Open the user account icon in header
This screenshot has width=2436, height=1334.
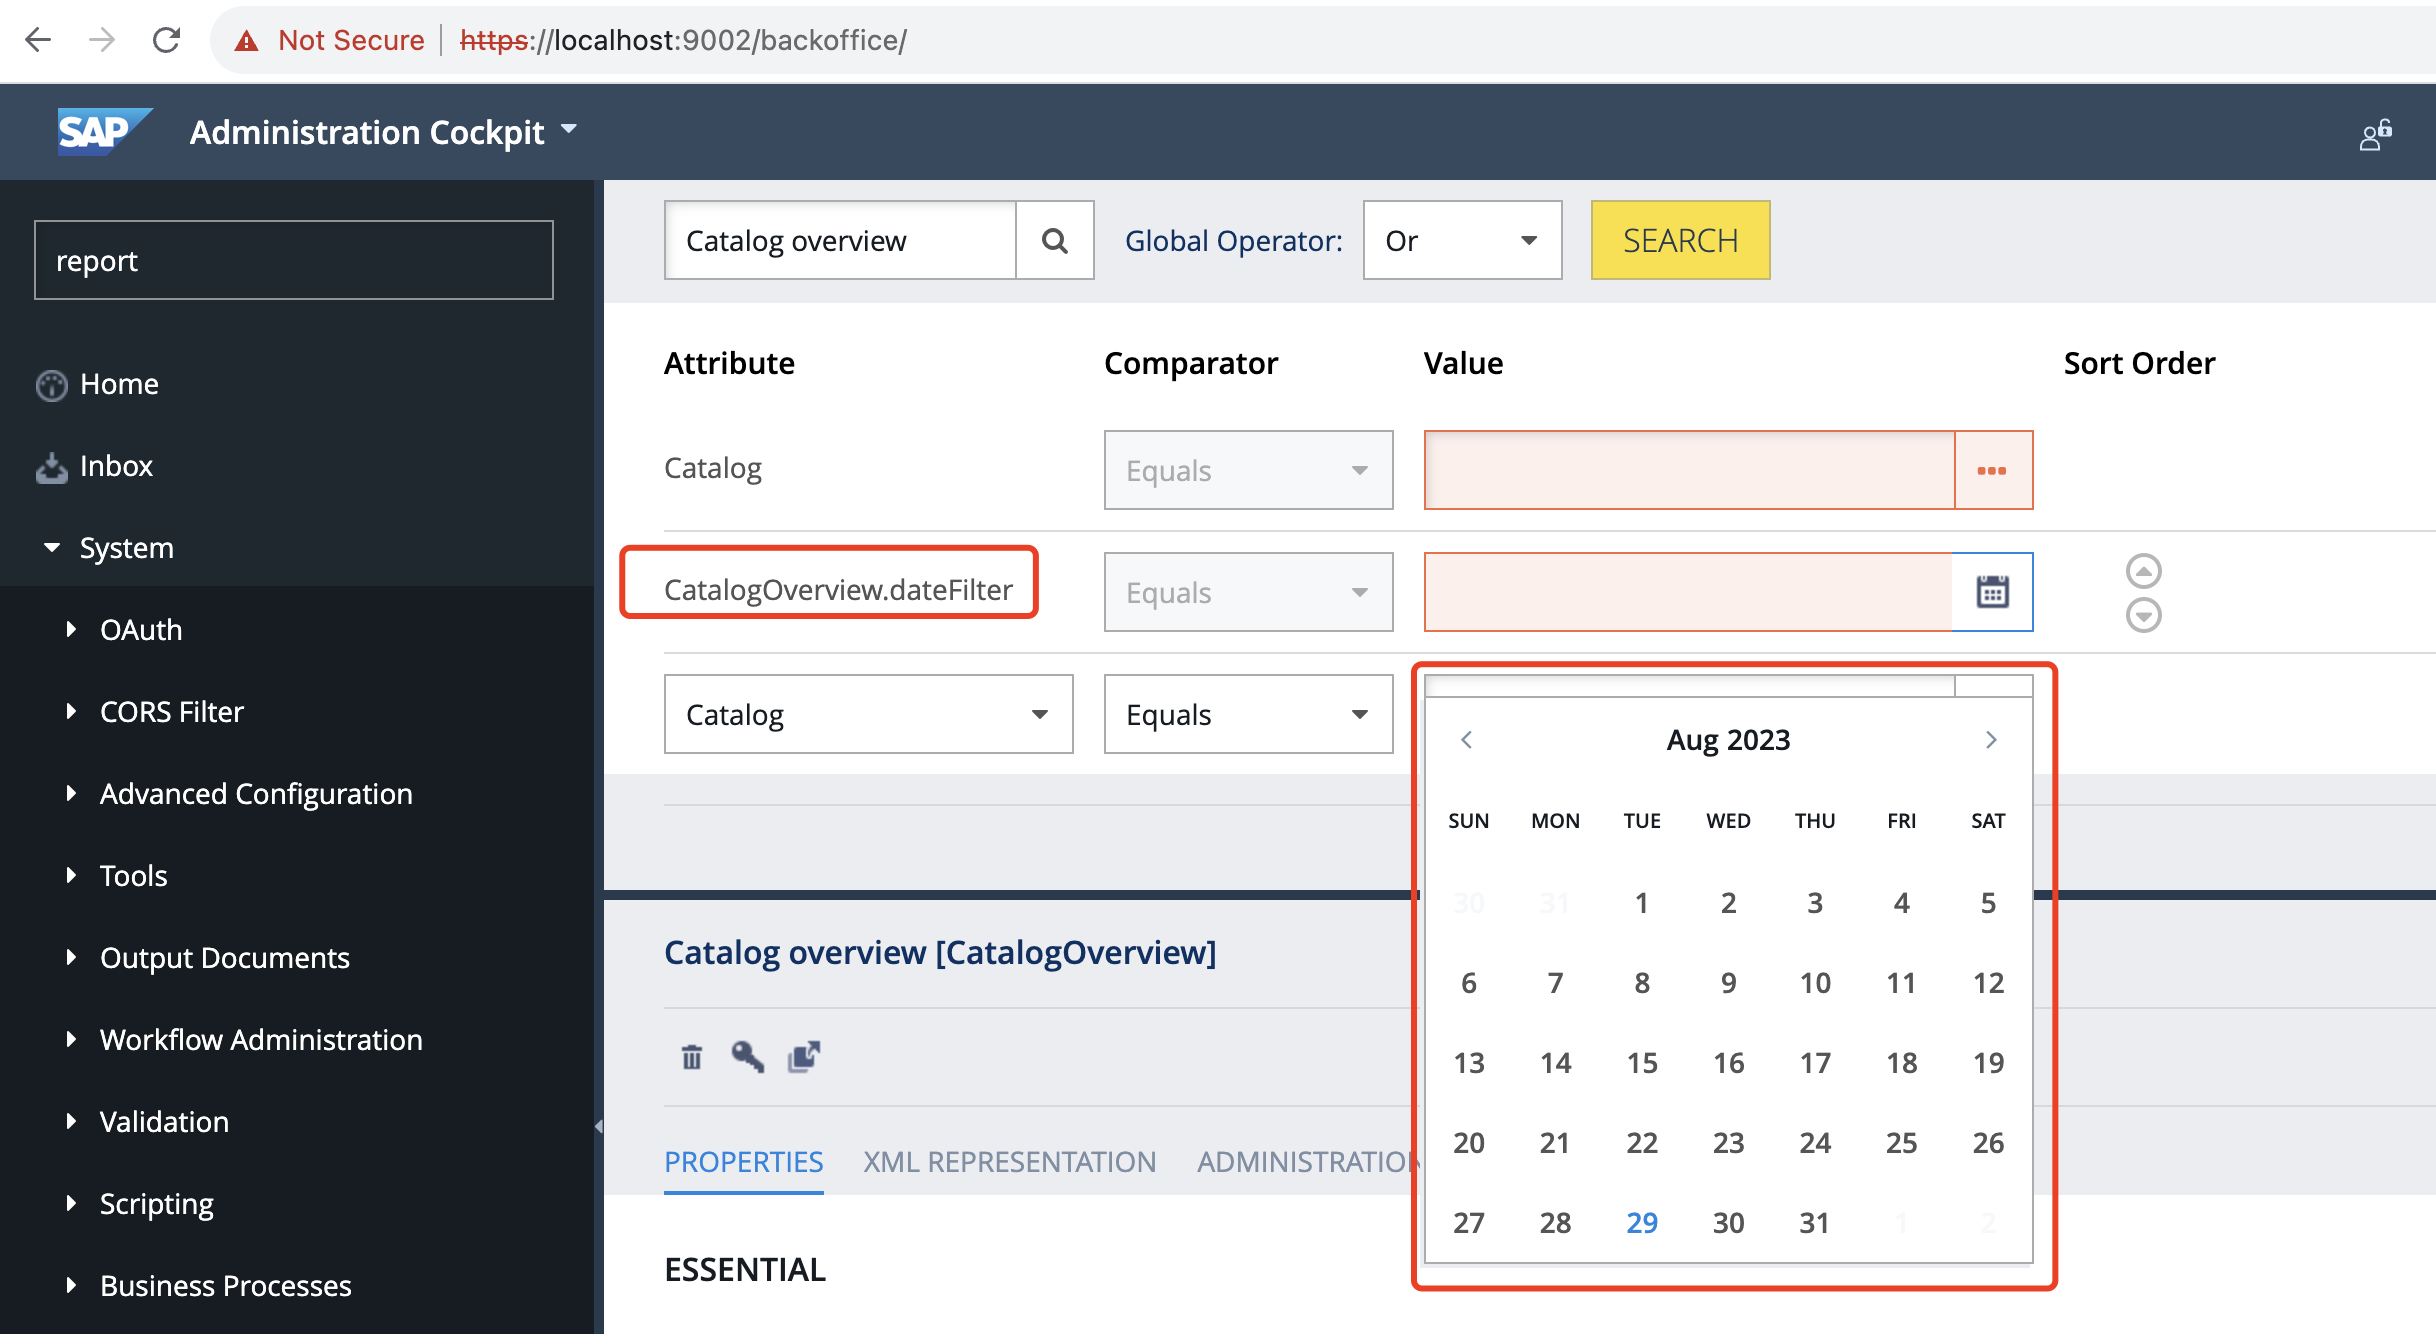[x=2376, y=135]
